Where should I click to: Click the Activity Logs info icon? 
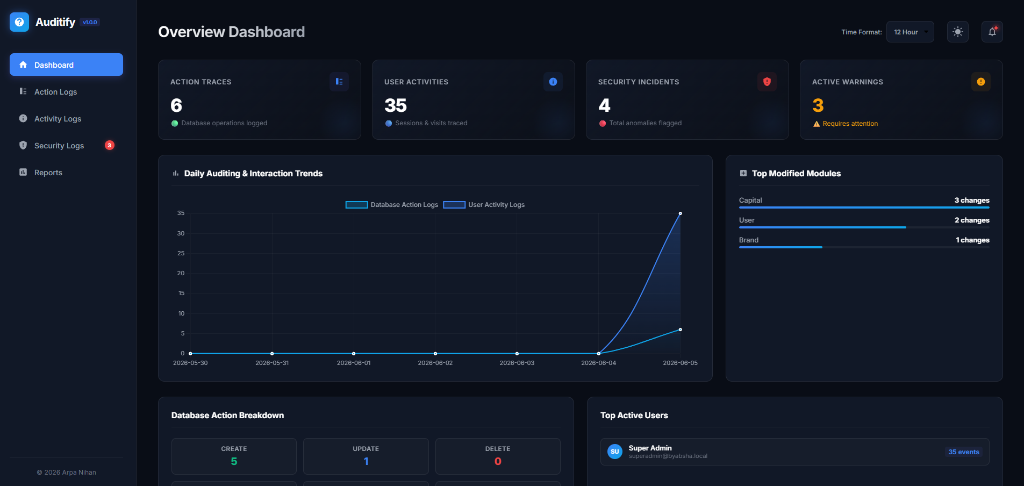point(24,118)
